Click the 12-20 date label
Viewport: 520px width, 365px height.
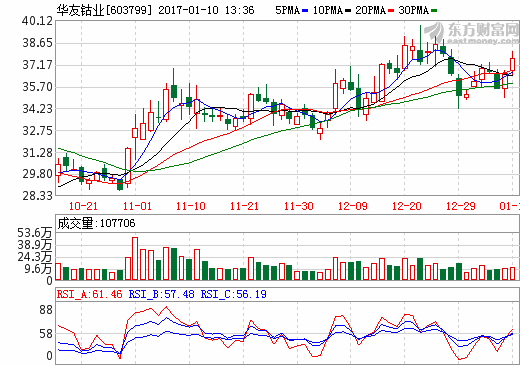[x=407, y=206]
